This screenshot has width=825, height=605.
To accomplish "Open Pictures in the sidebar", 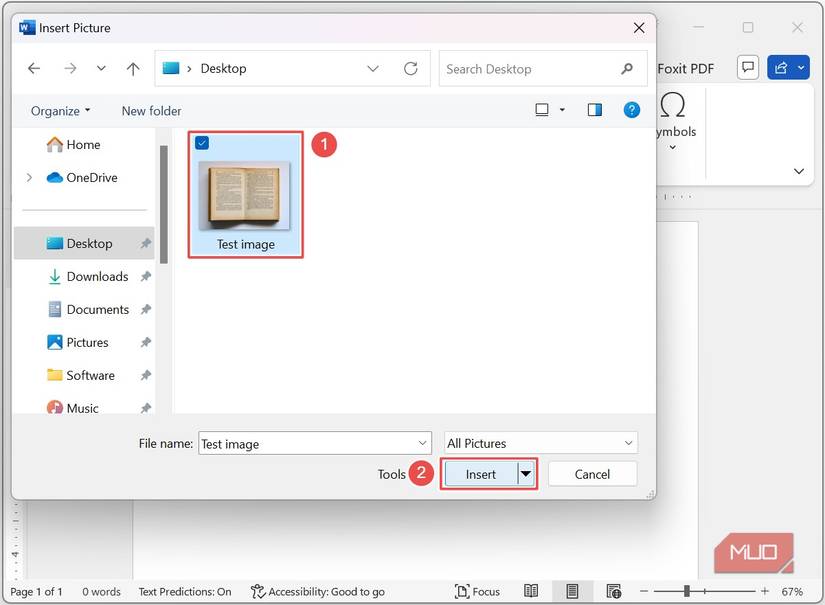I will tap(78, 342).
